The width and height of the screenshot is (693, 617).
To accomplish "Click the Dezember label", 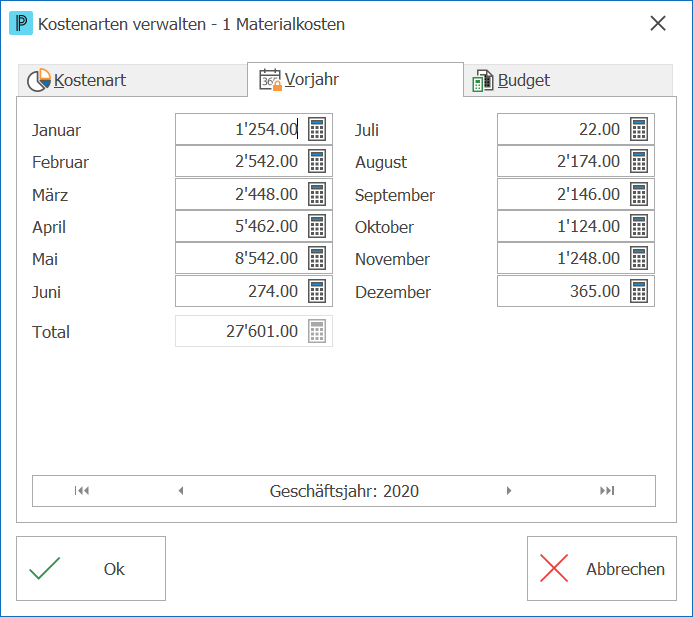I will [393, 292].
